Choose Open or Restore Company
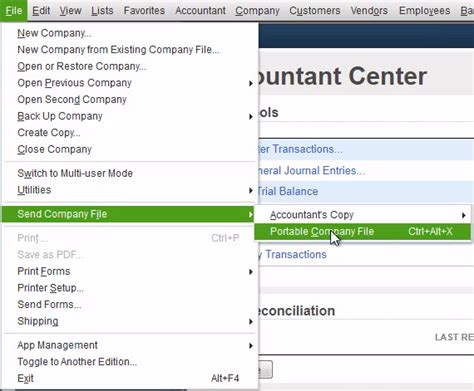The width and height of the screenshot is (474, 391). (129, 66)
